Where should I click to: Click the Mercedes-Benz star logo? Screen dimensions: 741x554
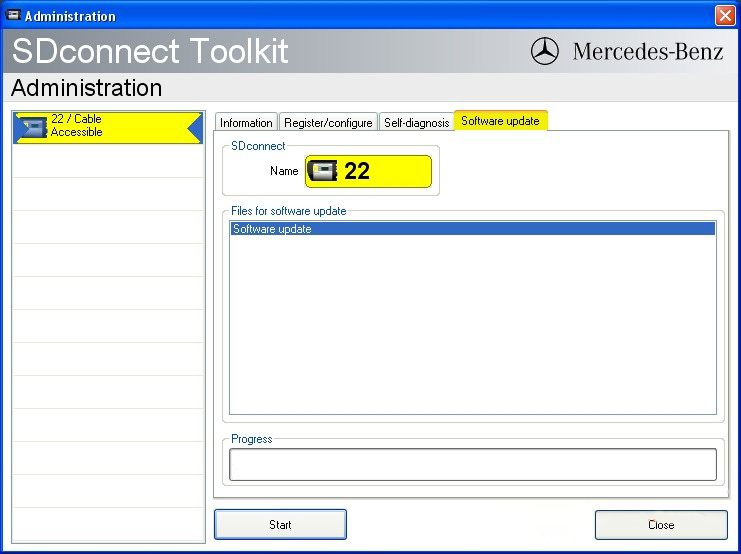point(544,51)
